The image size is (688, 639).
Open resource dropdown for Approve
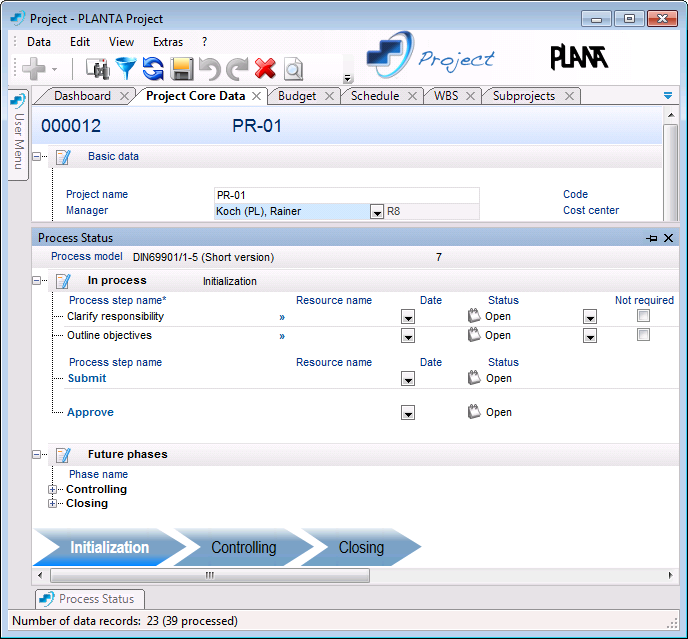point(408,413)
